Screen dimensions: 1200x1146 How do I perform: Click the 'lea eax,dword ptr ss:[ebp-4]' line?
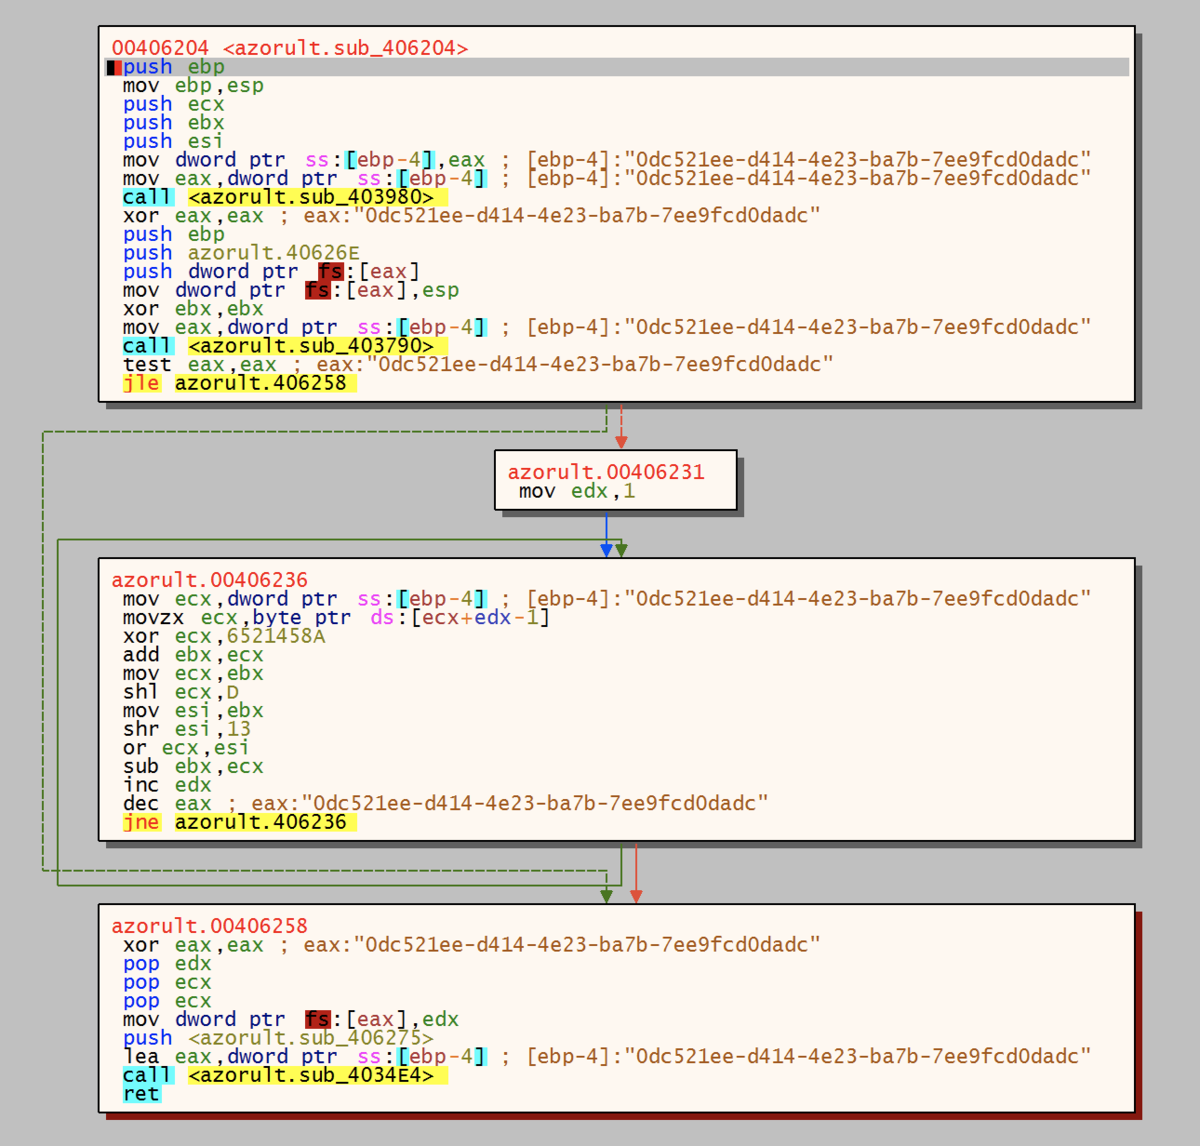304,1057
